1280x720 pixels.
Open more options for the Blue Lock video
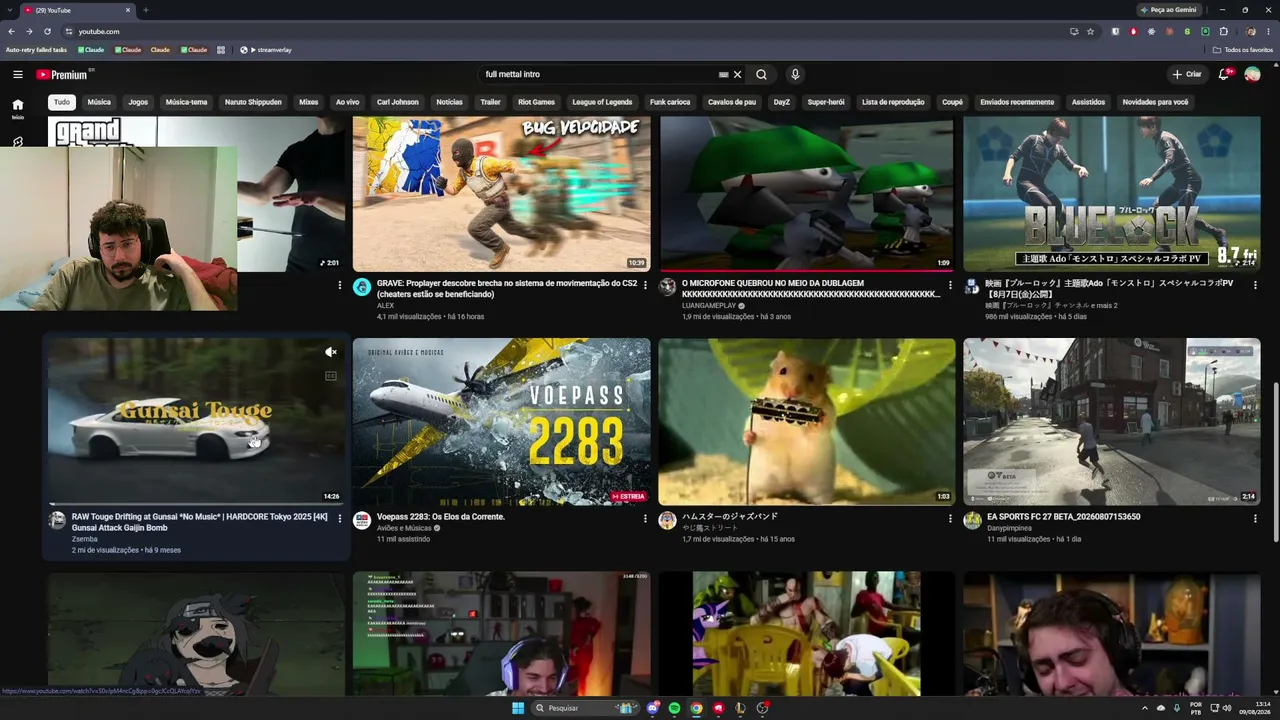click(1255, 285)
